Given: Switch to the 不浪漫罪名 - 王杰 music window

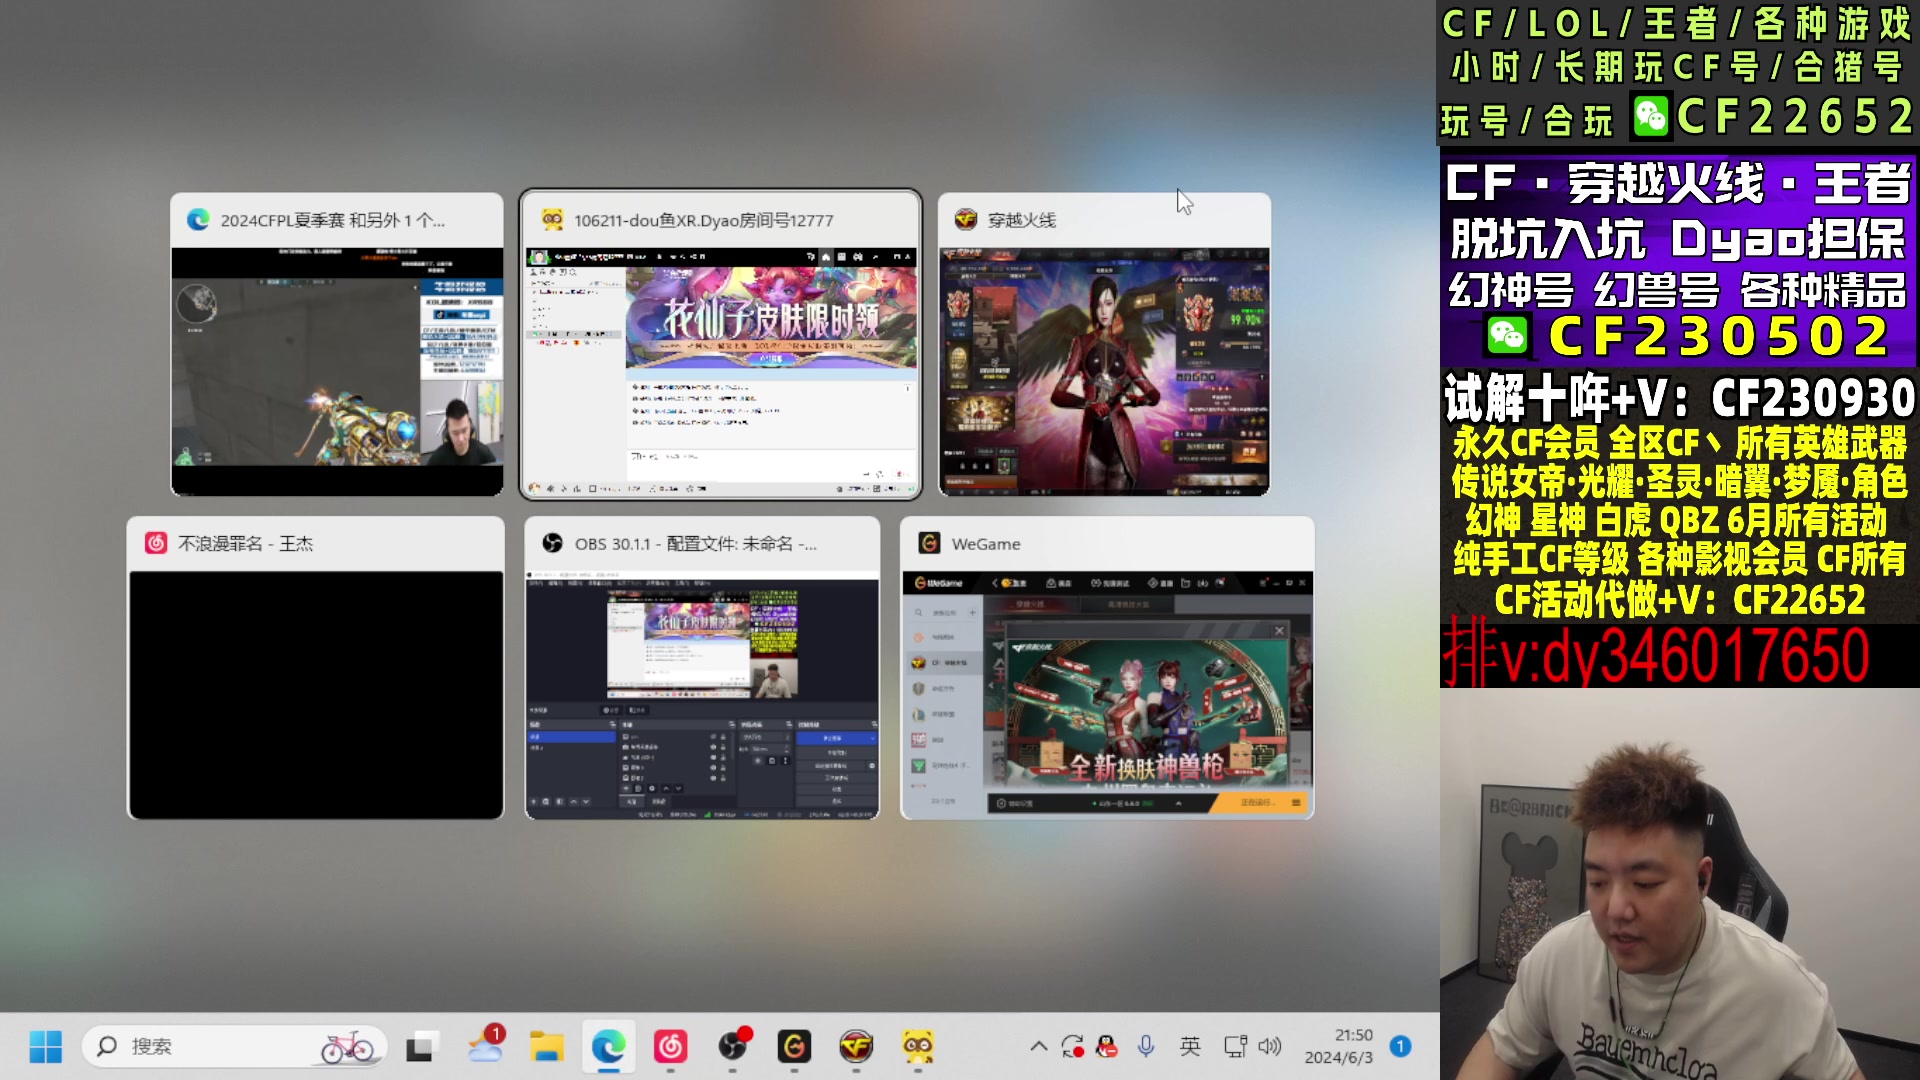Looking at the screenshot, I should [315, 668].
